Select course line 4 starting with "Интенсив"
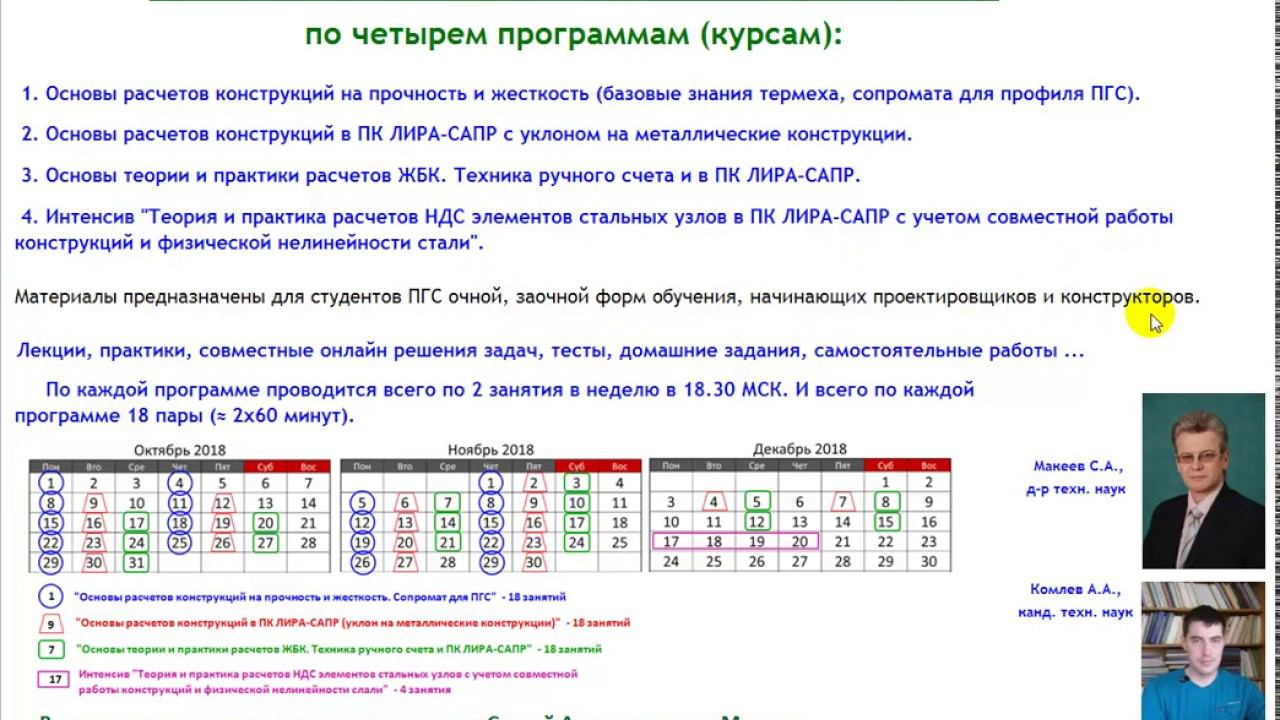This screenshot has width=1280, height=720. (x=594, y=229)
